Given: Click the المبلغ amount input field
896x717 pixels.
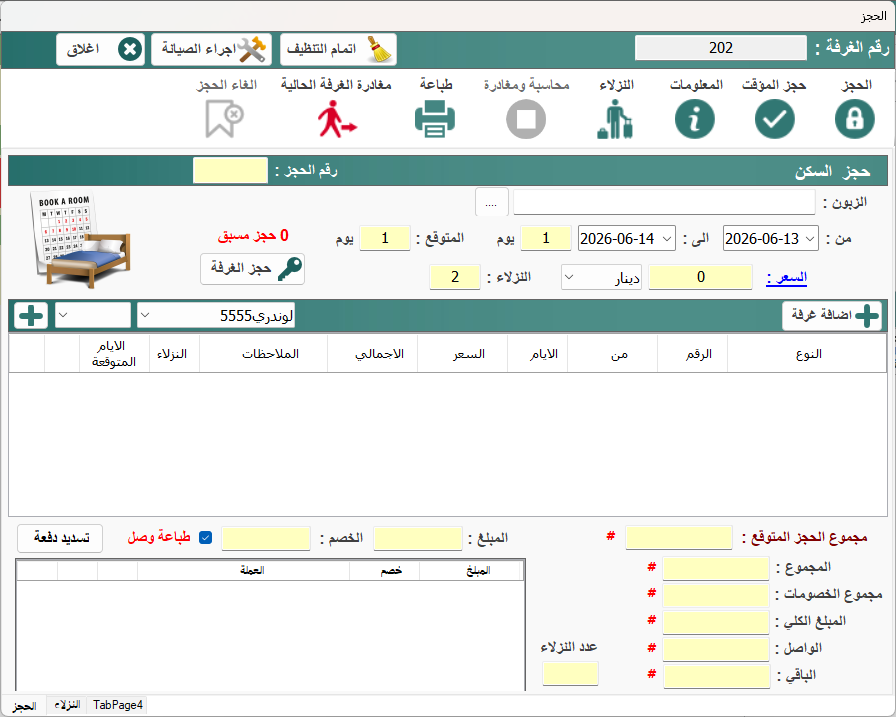Looking at the screenshot, I should [x=418, y=539].
